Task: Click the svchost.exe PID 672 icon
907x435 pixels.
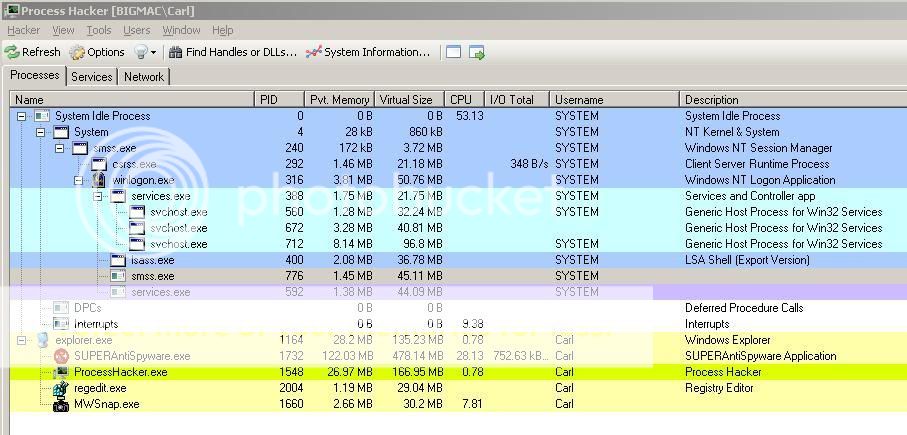Action: pos(137,228)
